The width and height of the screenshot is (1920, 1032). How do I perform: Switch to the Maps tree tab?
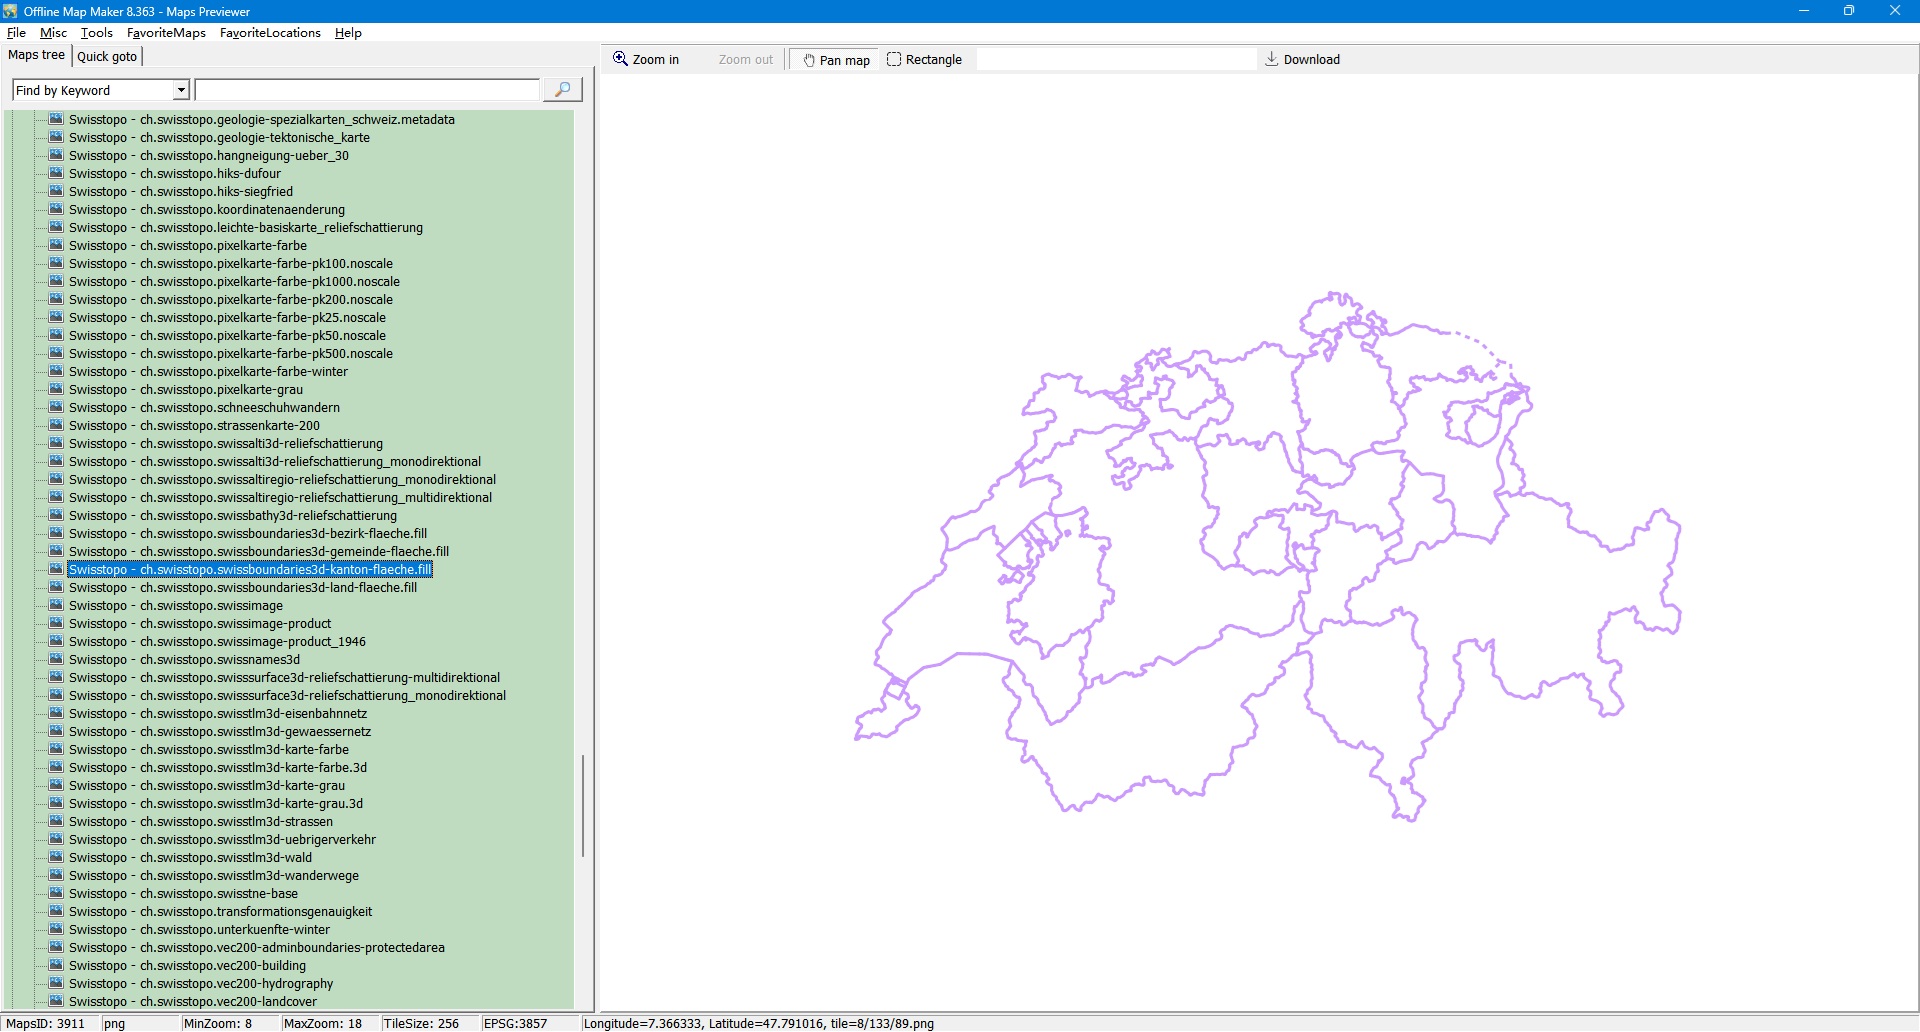pyautogui.click(x=36, y=56)
